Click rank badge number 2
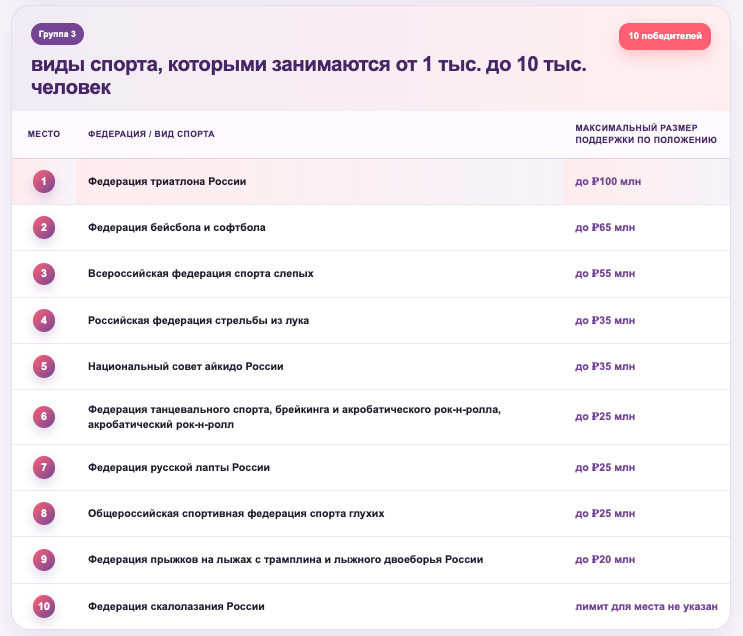Viewport: 743px width, 636px height. pos(44,227)
